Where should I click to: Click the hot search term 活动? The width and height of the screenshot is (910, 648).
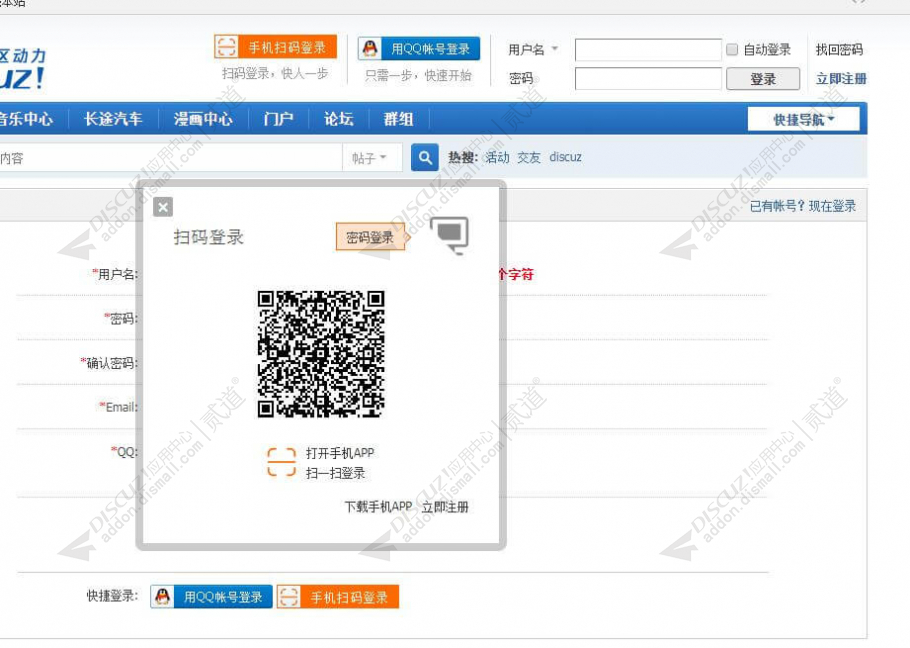click(497, 157)
